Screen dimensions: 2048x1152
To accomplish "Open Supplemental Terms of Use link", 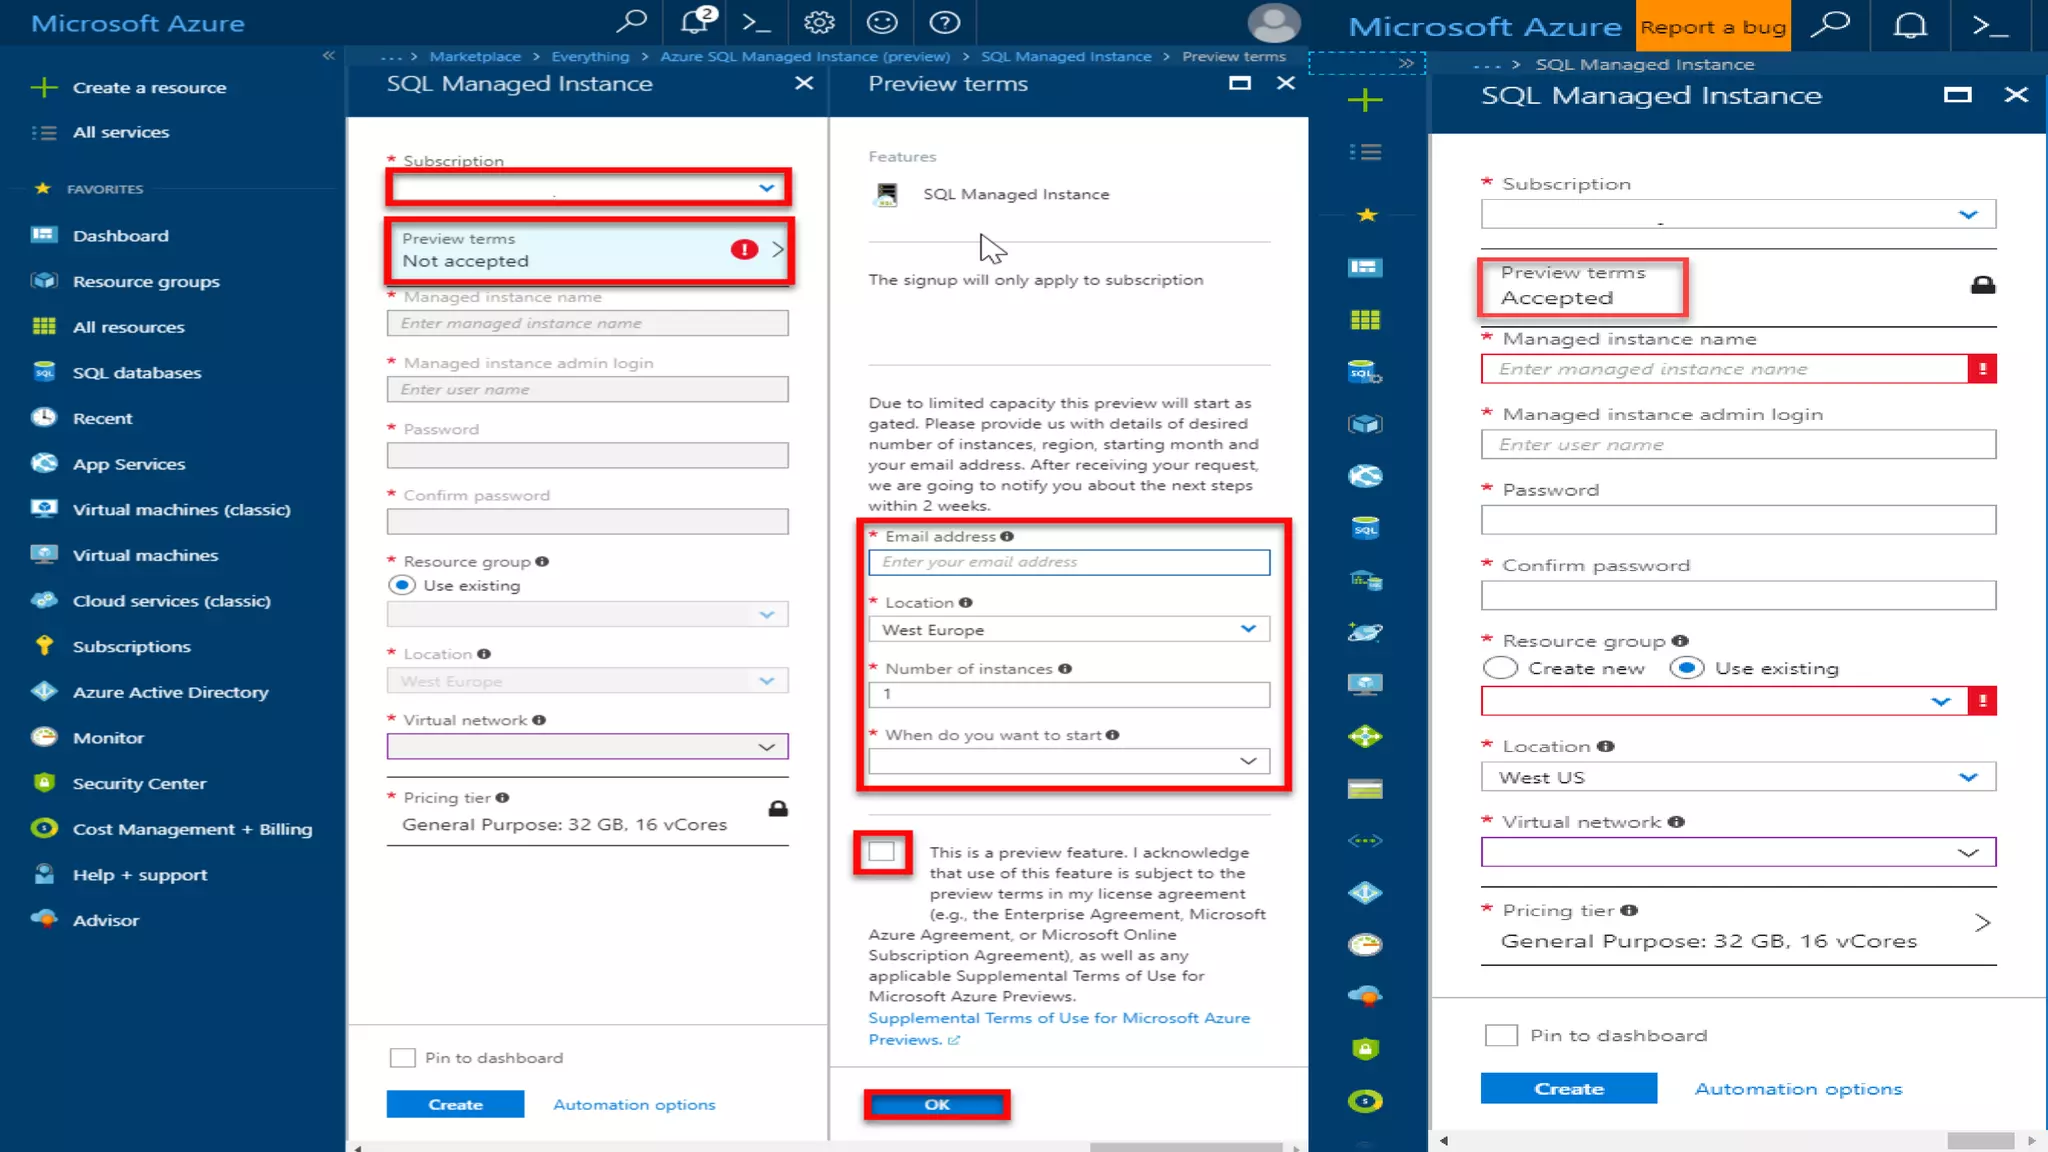I will point(1059,1028).
